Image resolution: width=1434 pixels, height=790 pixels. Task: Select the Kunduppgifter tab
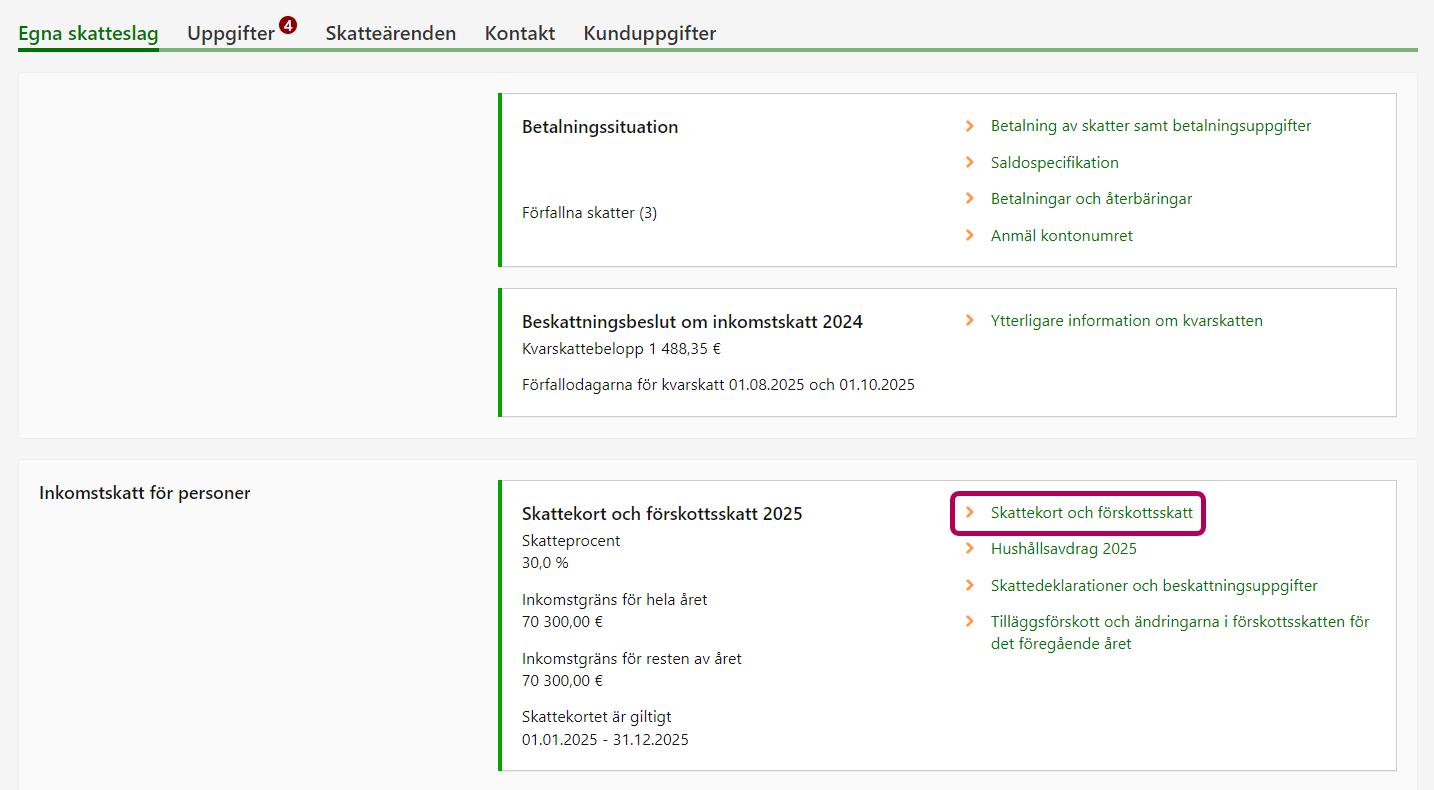point(649,33)
